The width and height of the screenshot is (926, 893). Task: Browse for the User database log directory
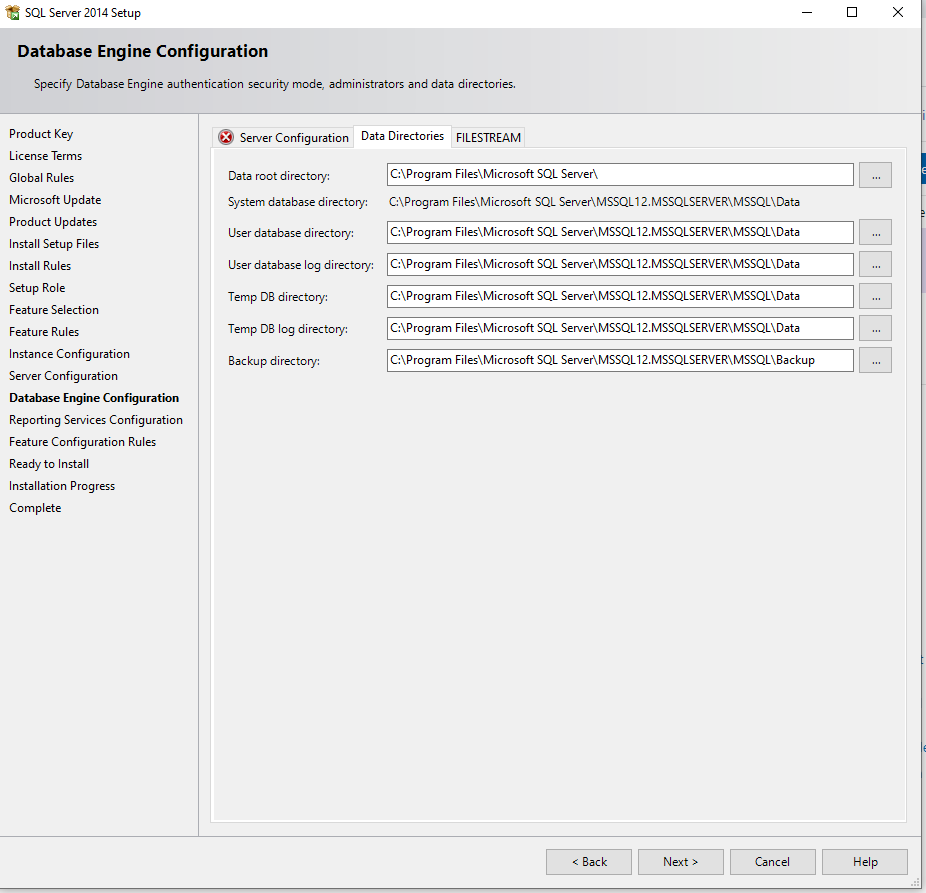(x=875, y=265)
